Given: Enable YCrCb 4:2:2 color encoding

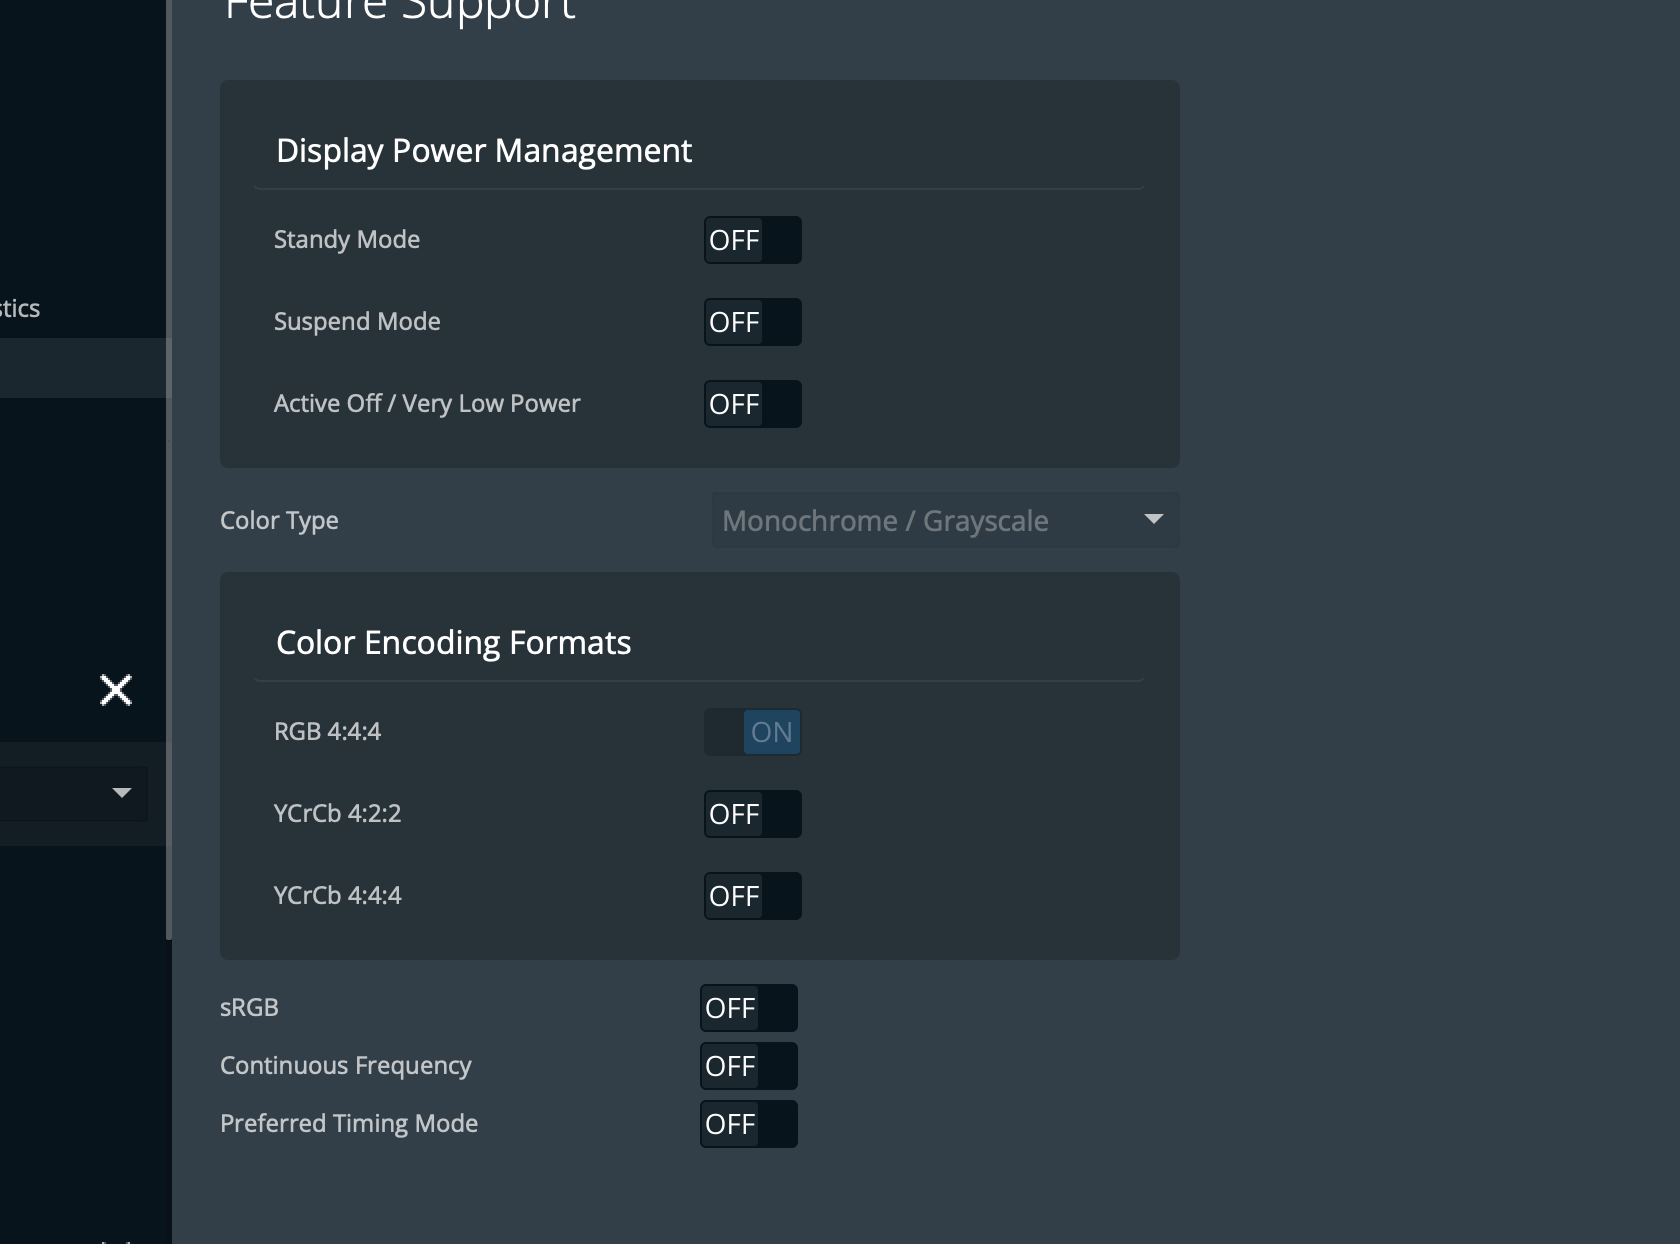Looking at the screenshot, I should point(752,814).
